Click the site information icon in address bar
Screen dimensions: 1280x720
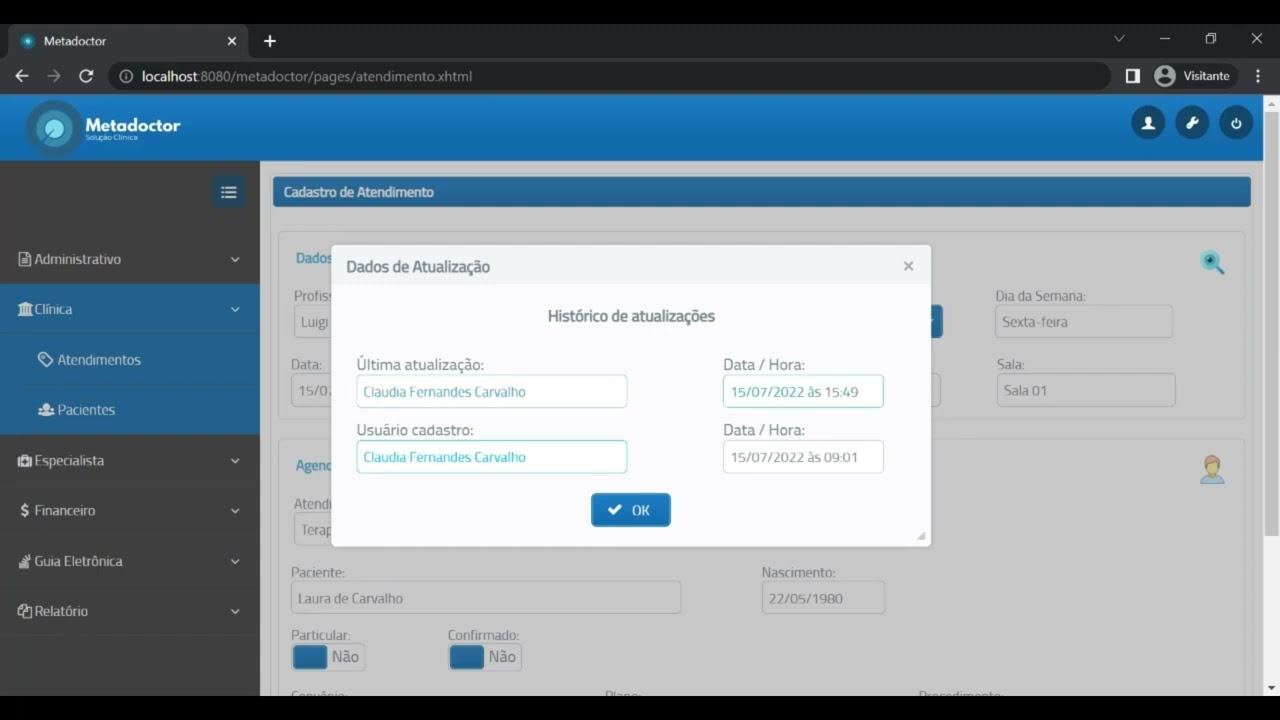126,76
